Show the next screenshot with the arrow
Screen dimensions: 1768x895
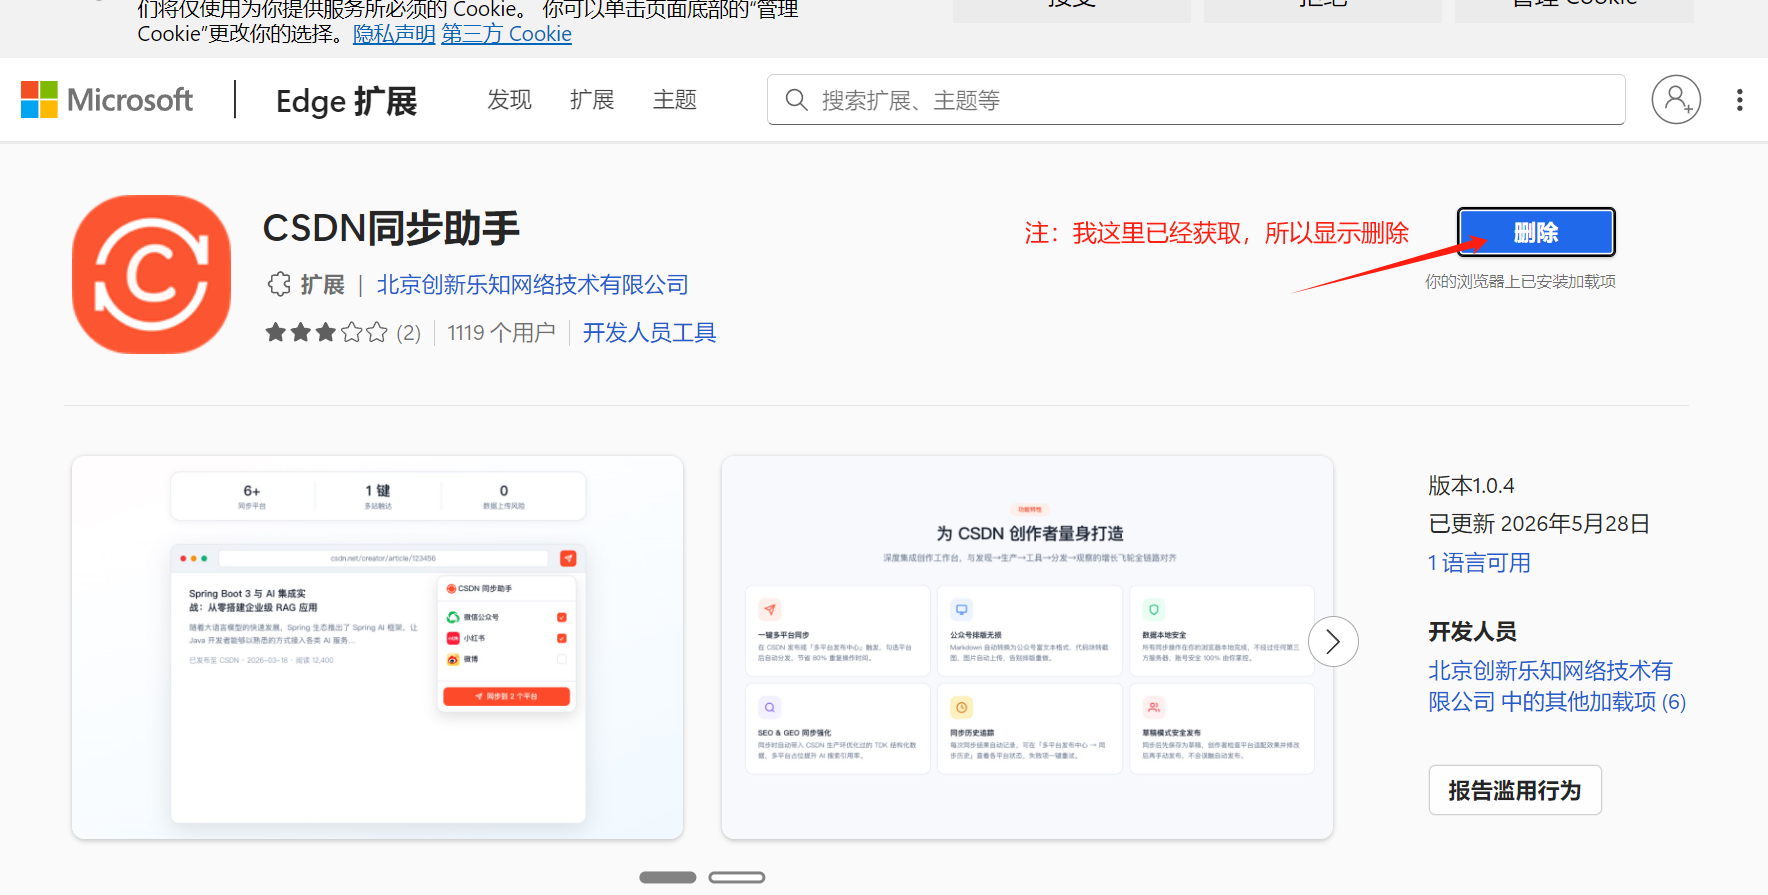tap(1332, 642)
